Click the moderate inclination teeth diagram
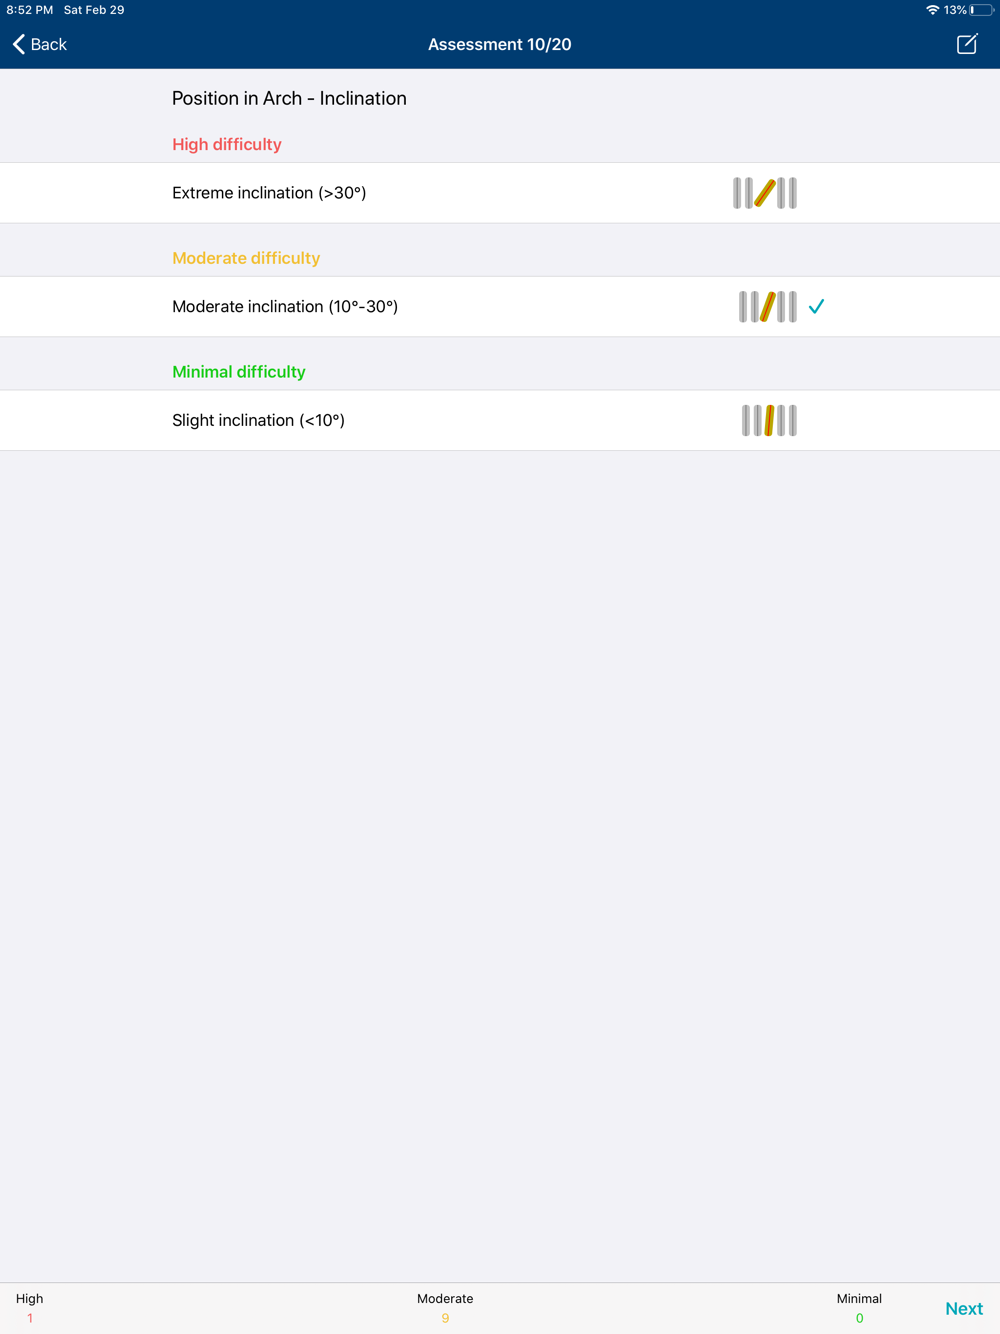Screen dimensions: 1000x1334 pyautogui.click(x=768, y=307)
